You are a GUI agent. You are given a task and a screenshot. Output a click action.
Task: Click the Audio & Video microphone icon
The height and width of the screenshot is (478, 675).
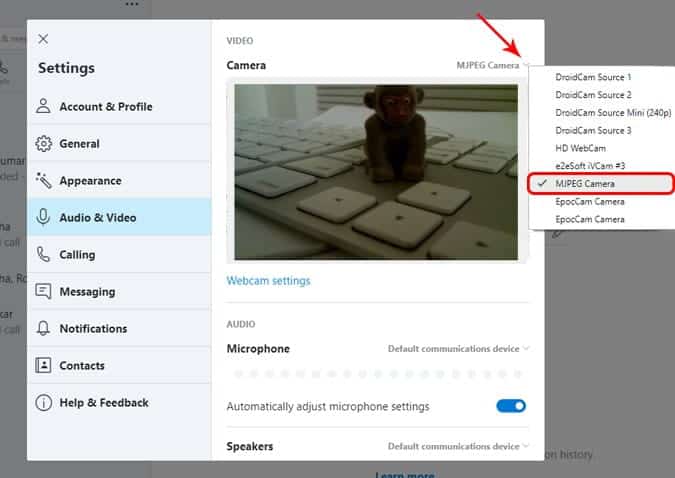click(x=43, y=217)
